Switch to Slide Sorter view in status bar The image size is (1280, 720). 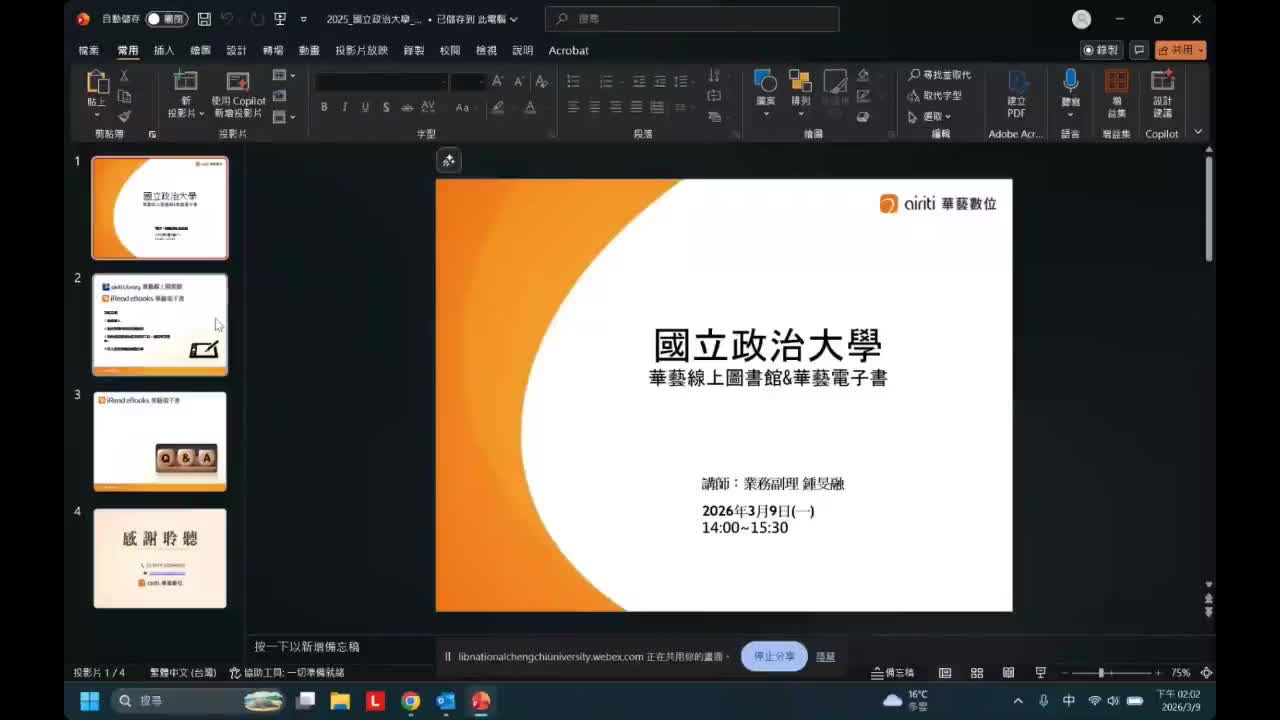(x=976, y=672)
